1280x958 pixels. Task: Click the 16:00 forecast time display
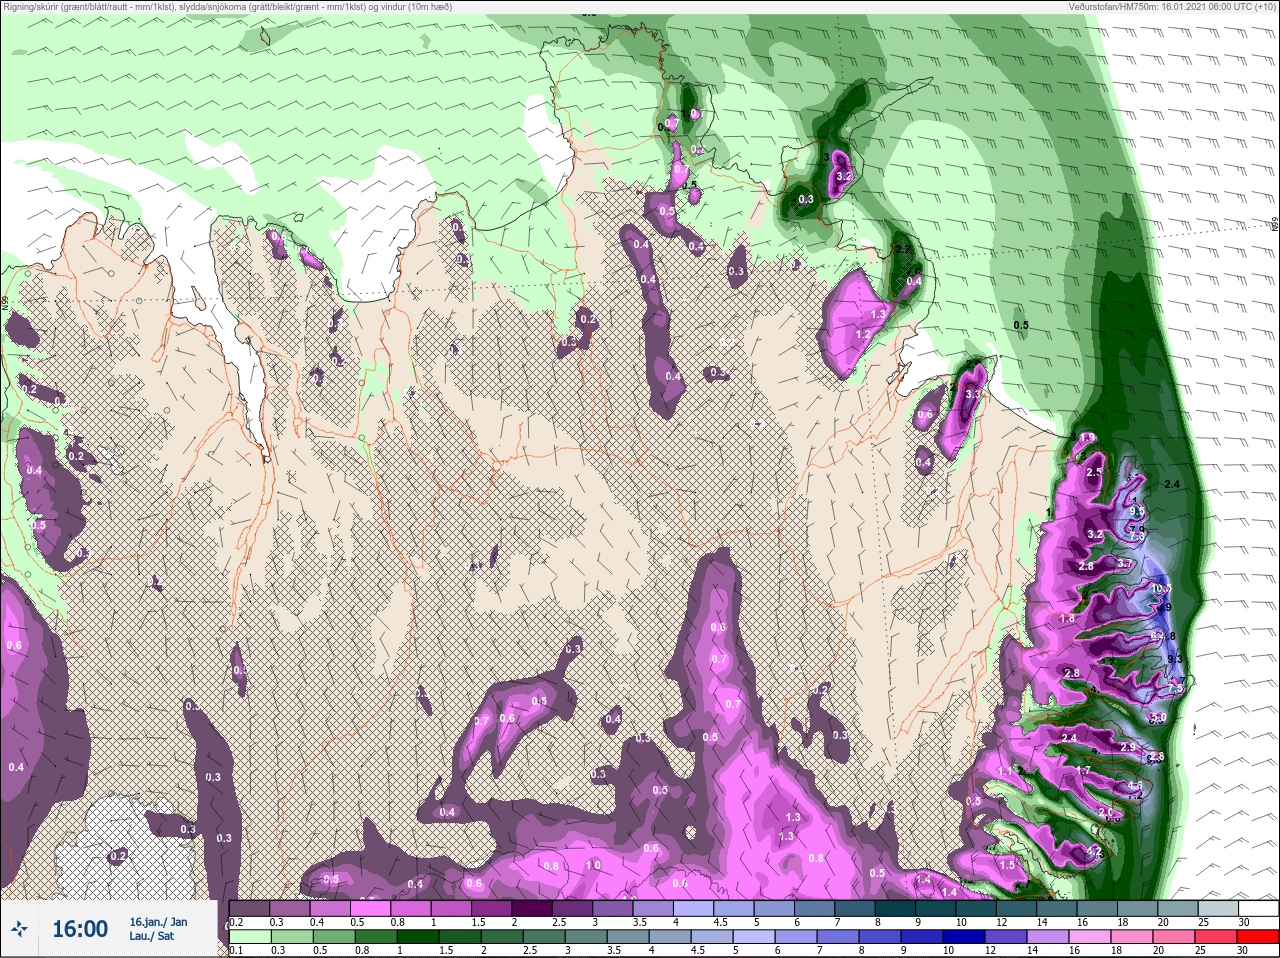click(x=80, y=930)
